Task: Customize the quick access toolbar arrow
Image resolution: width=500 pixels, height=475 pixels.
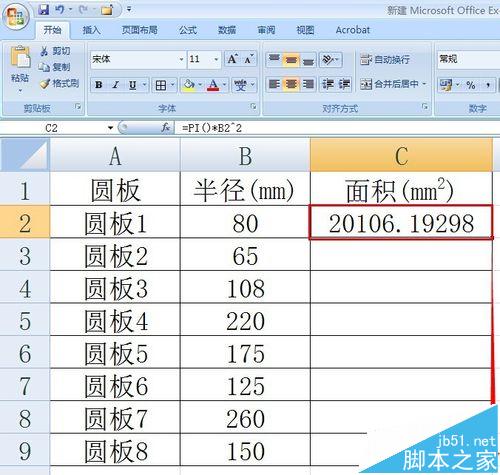Action: pyautogui.click(x=129, y=10)
